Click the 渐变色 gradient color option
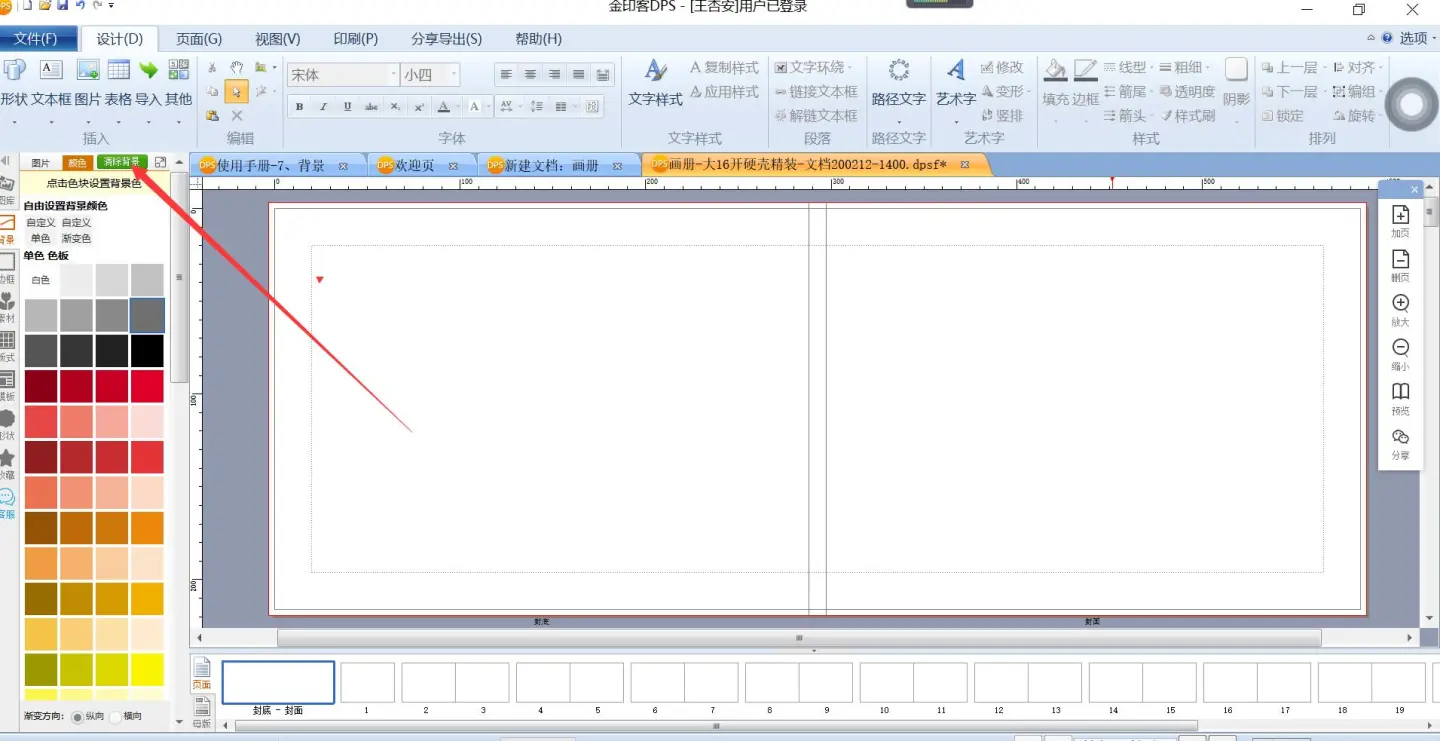Screen dimensions: 1440x741 [x=76, y=238]
